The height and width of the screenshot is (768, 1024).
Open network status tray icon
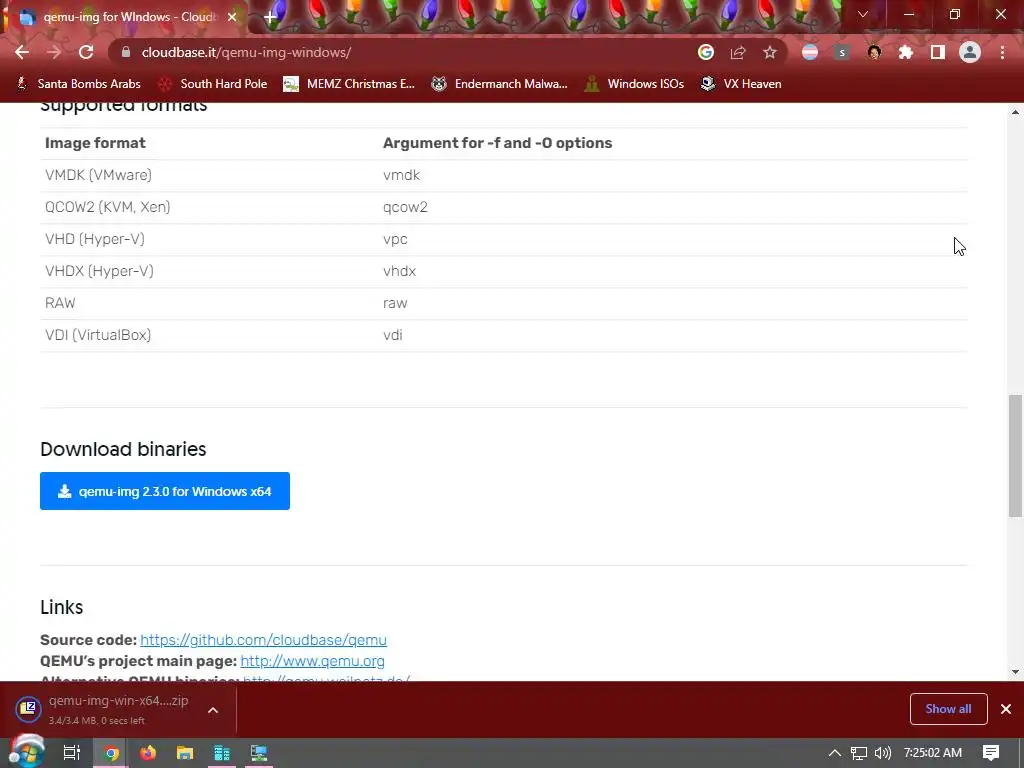(x=859, y=753)
